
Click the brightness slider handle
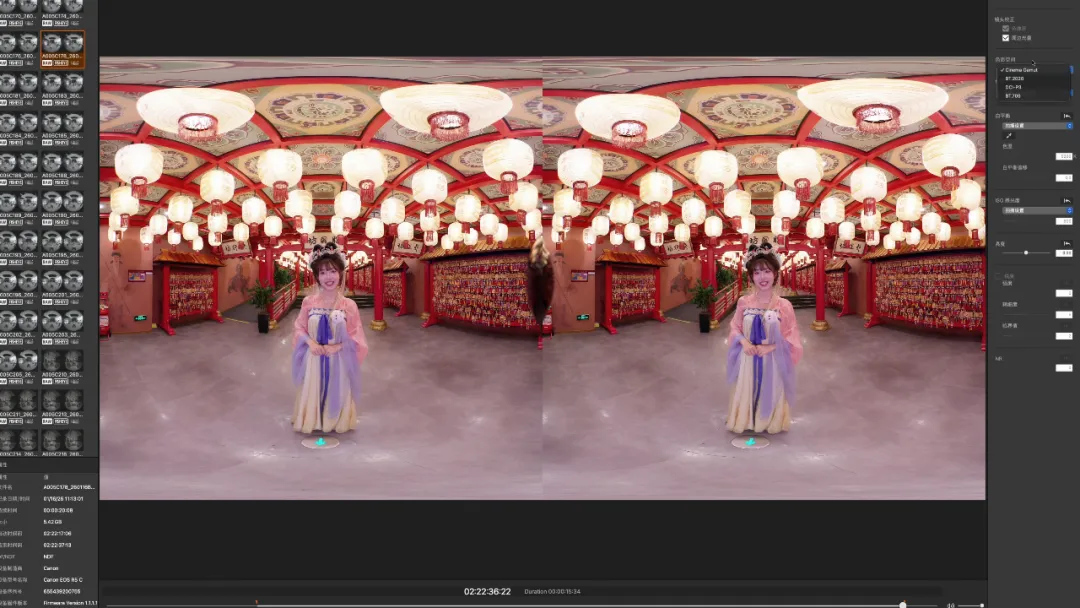click(x=1028, y=251)
